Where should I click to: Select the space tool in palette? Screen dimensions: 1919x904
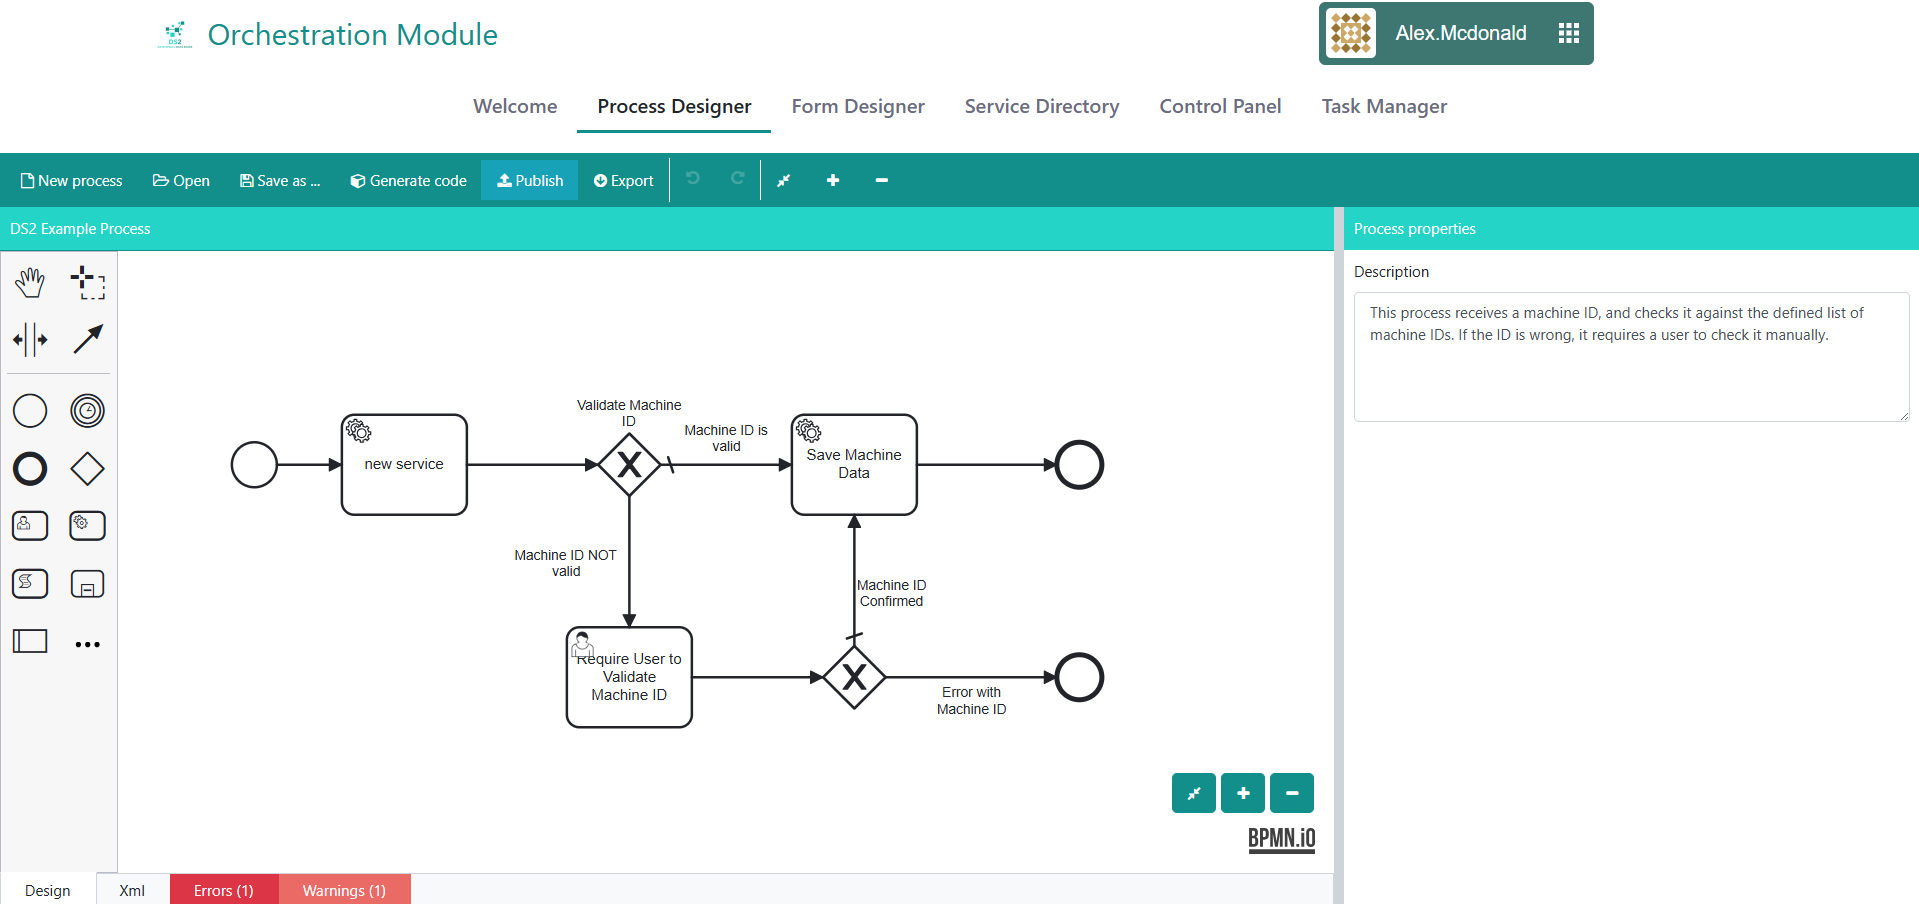[x=30, y=340]
